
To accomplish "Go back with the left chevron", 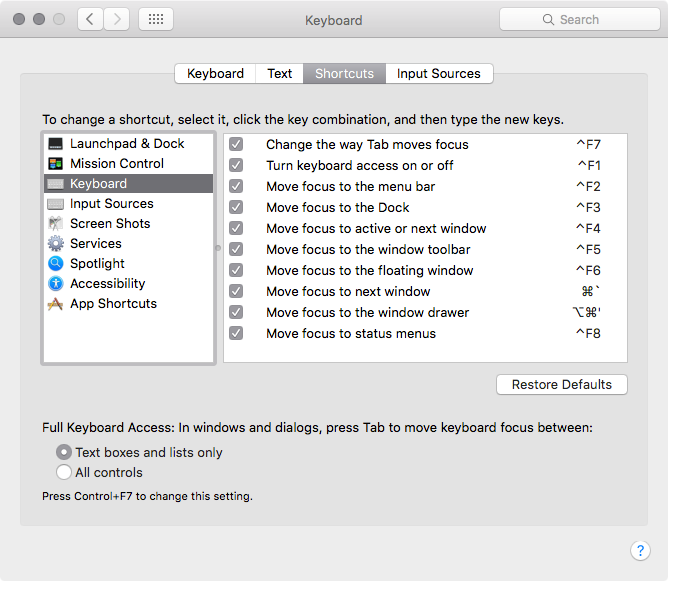I will [x=90, y=19].
